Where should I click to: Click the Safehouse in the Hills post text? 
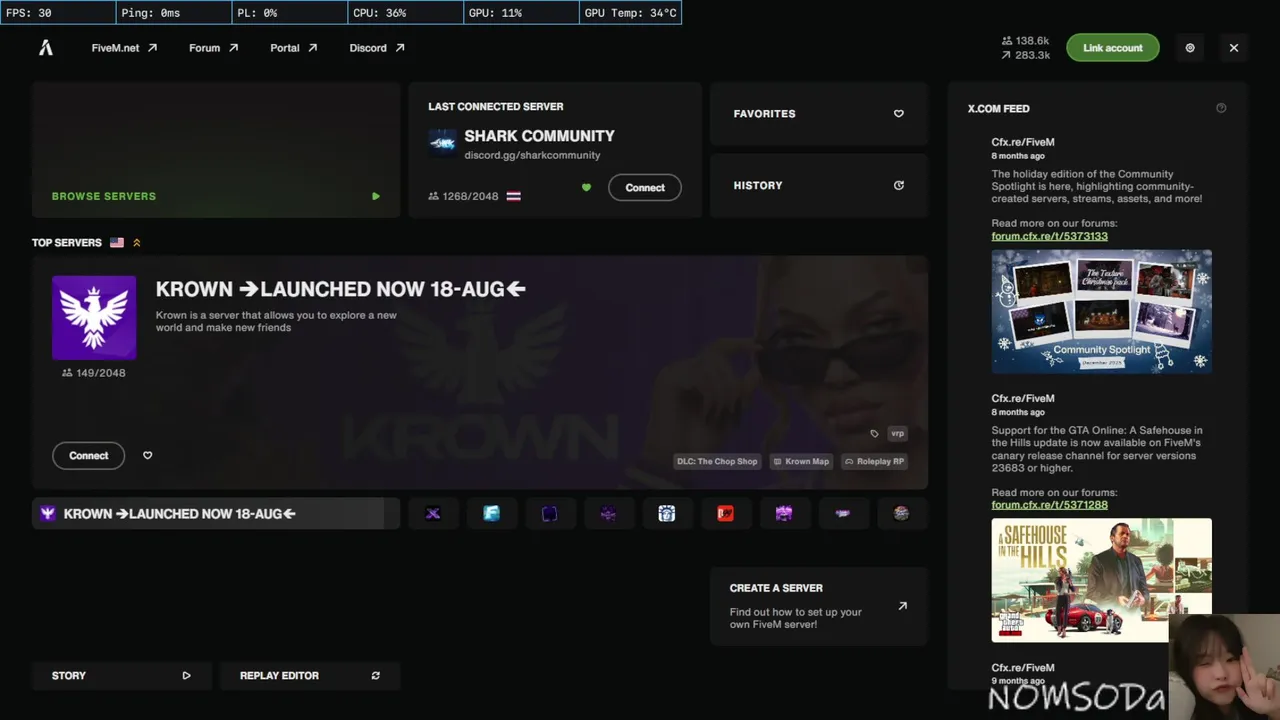tap(1097, 450)
